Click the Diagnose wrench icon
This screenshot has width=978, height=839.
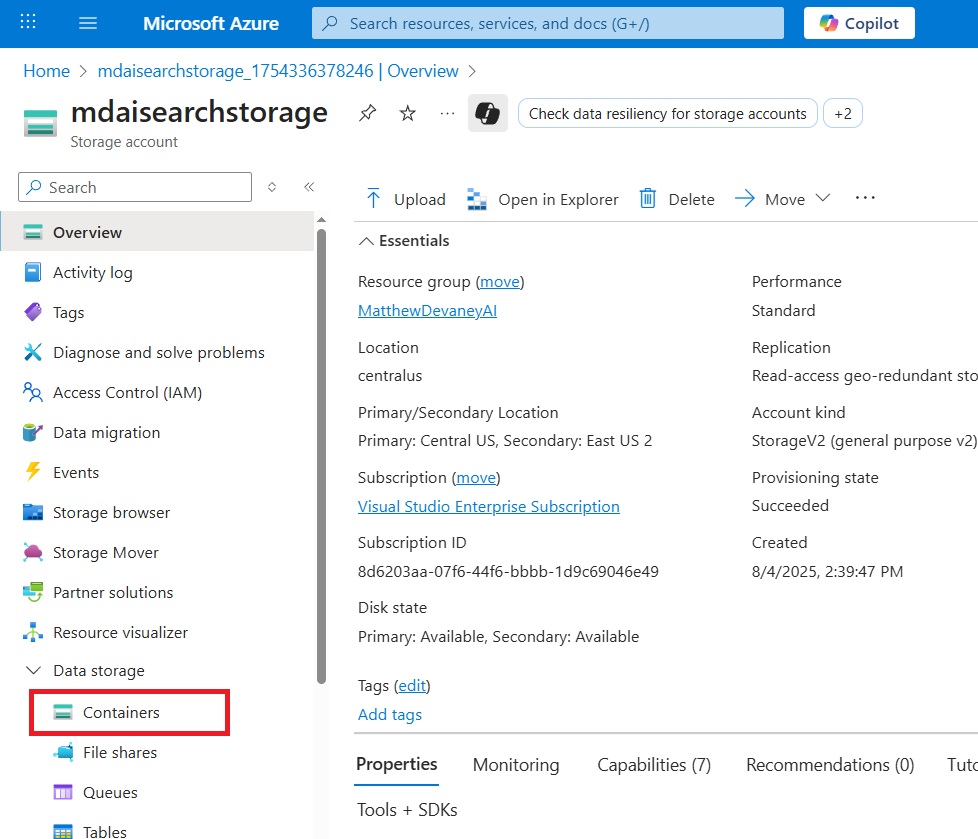pyautogui.click(x=32, y=352)
